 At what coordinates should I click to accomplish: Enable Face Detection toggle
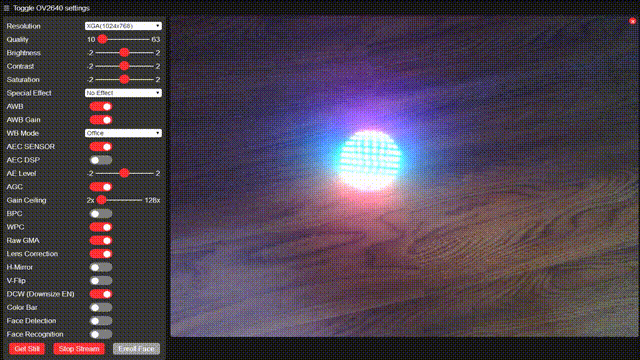pyautogui.click(x=101, y=321)
